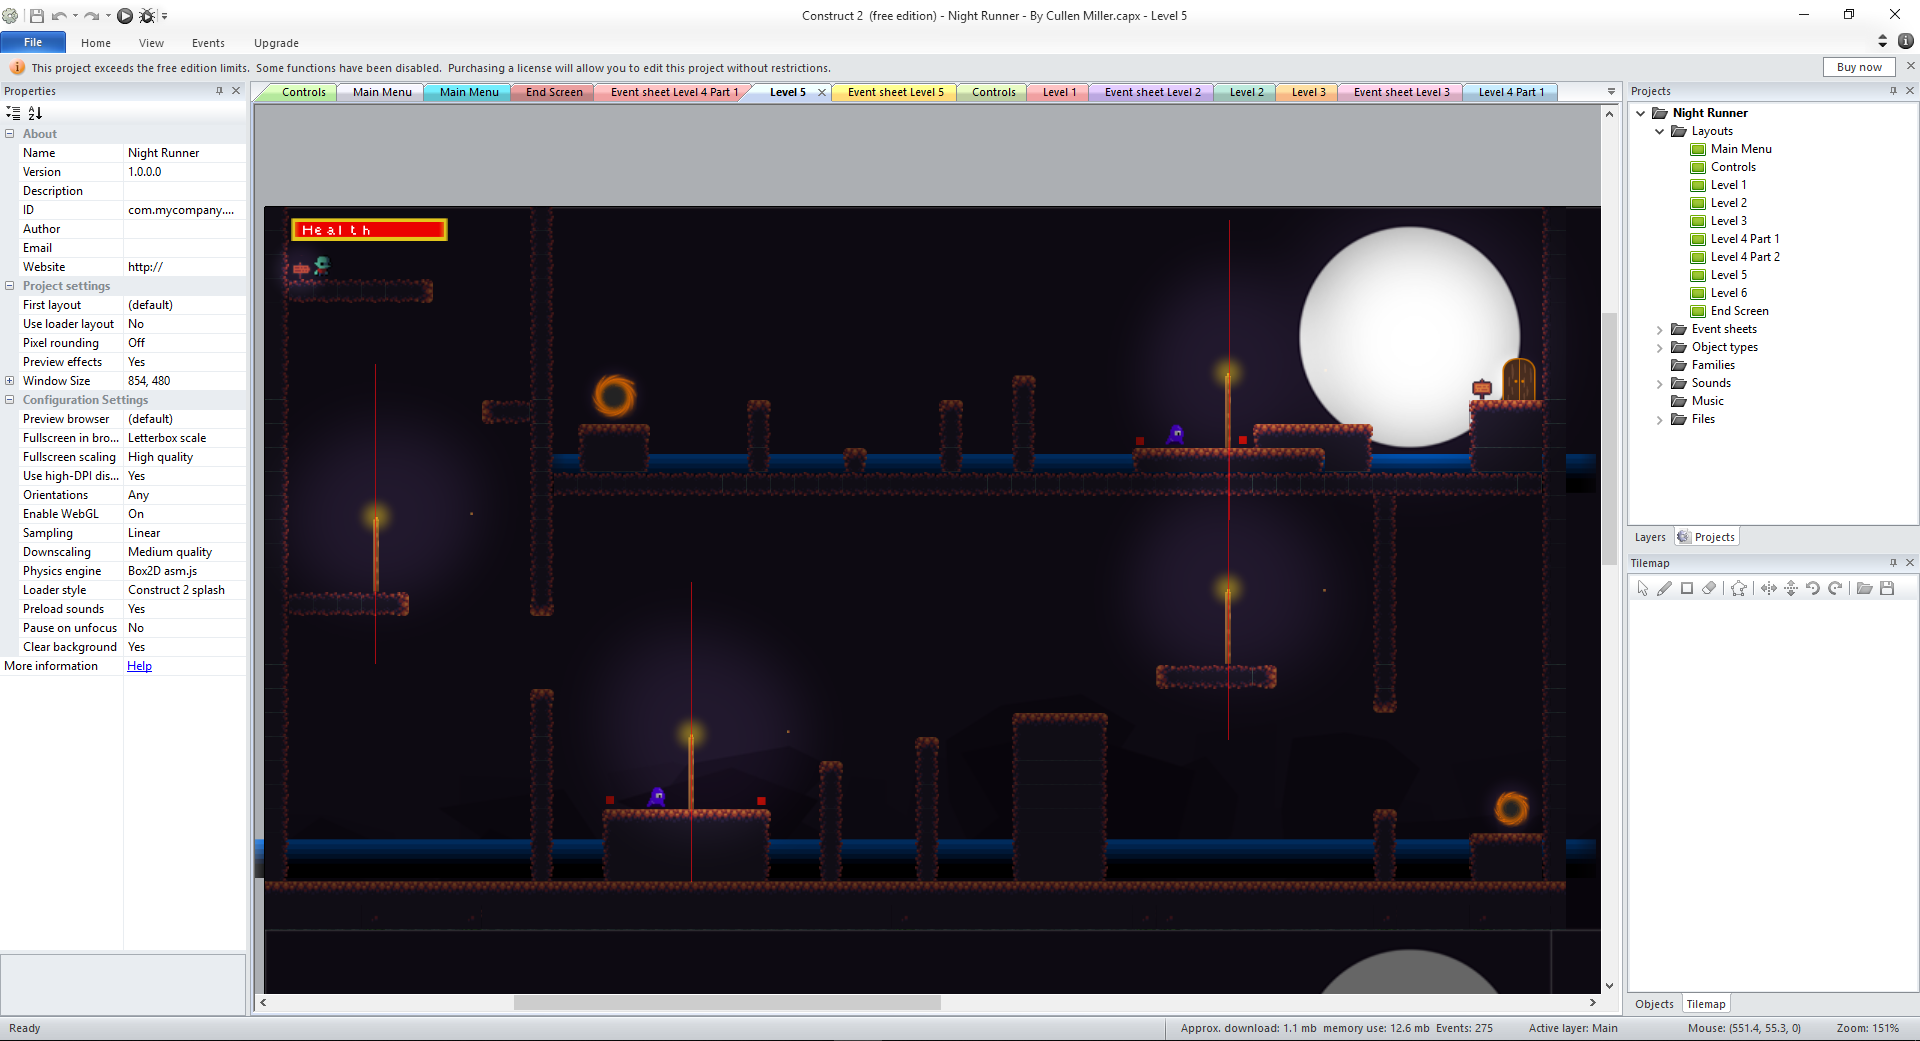Select the Main Menu layout in Projects tree
This screenshot has width=1920, height=1041.
(x=1740, y=149)
